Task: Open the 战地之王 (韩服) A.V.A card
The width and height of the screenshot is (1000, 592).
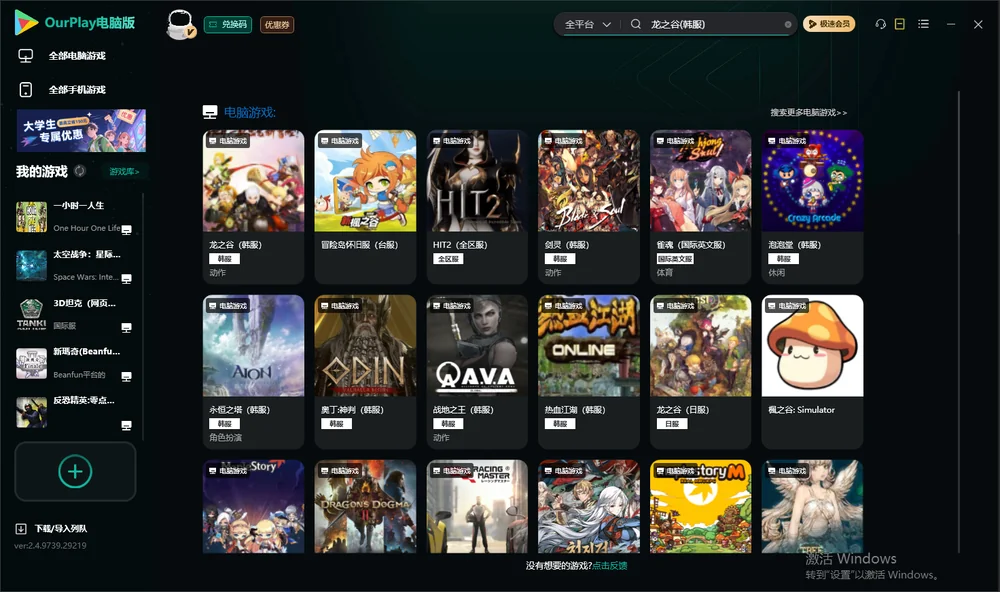Action: pos(477,372)
